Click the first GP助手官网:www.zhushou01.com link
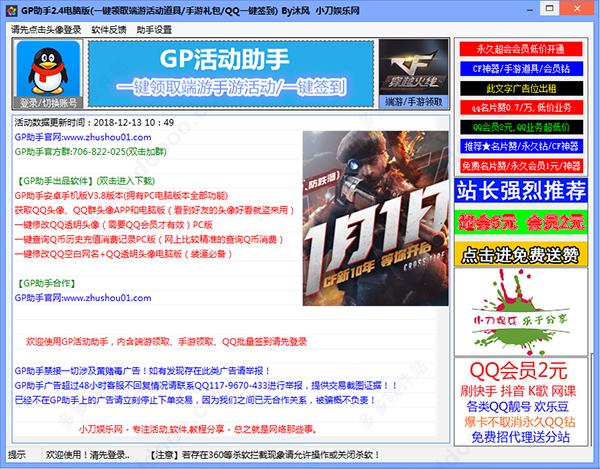This screenshot has height=469, width=600. tap(83, 137)
